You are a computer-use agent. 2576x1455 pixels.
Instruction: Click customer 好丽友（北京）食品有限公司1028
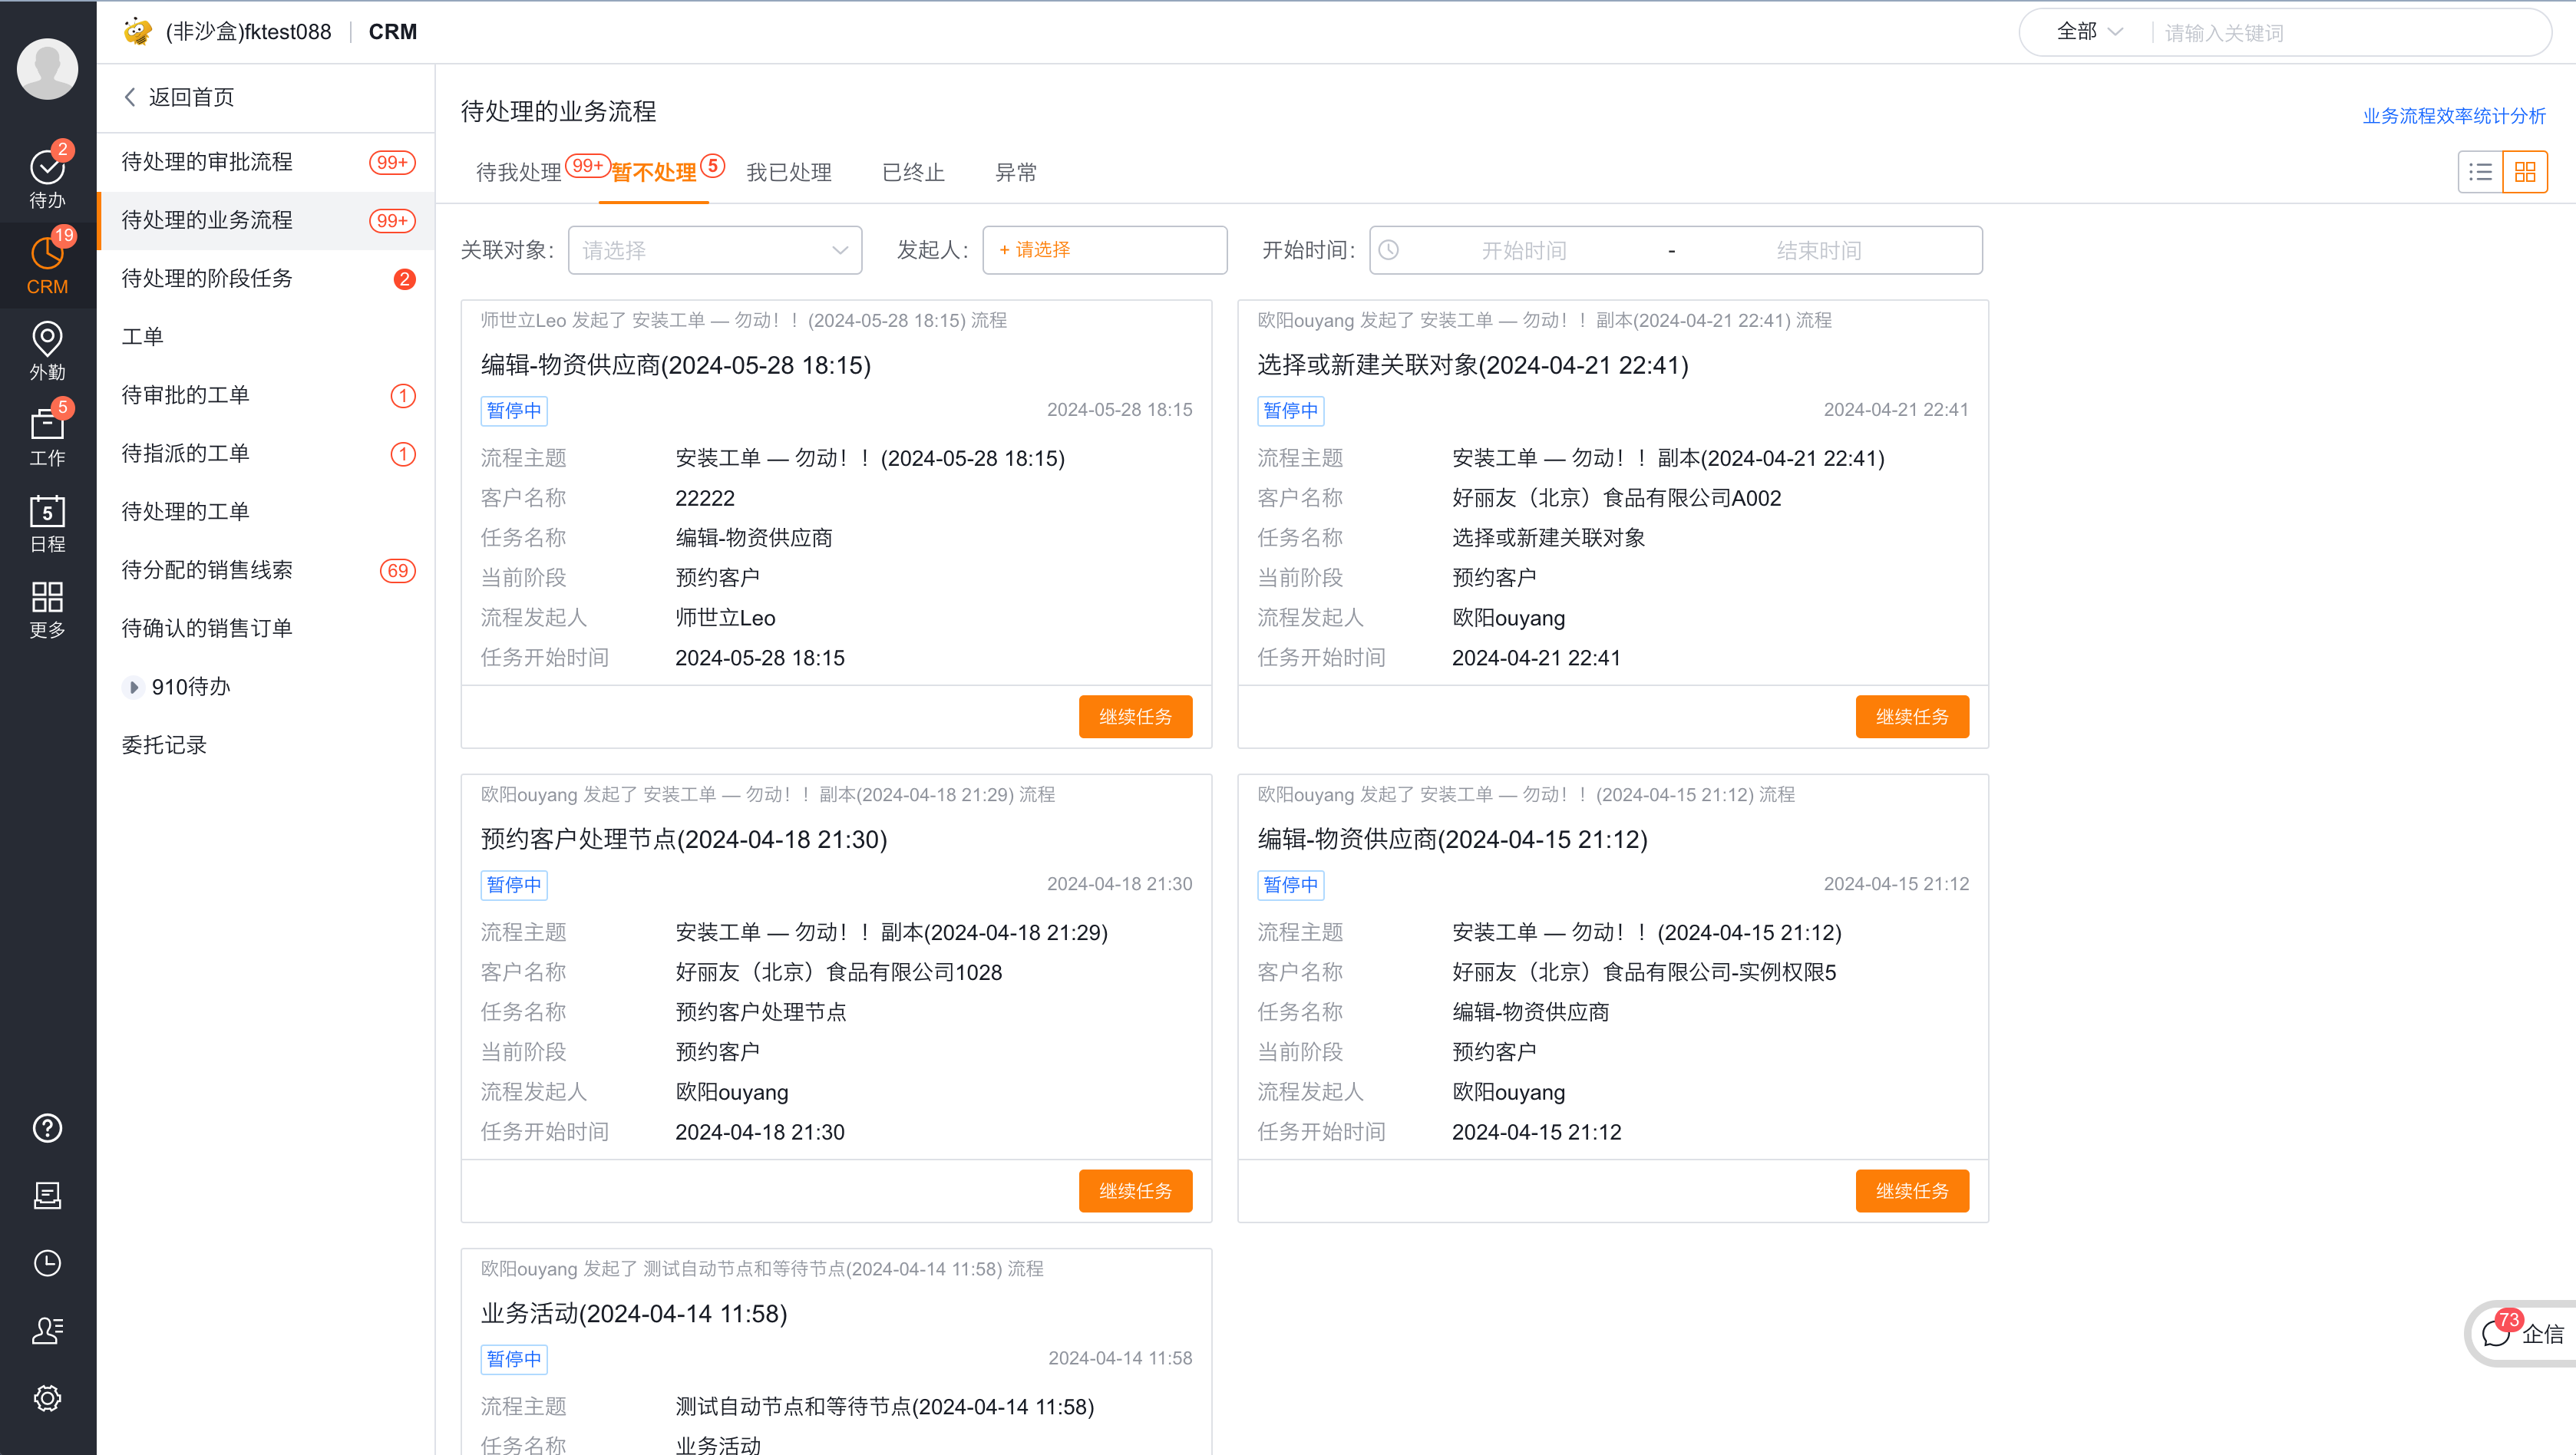pos(838,972)
